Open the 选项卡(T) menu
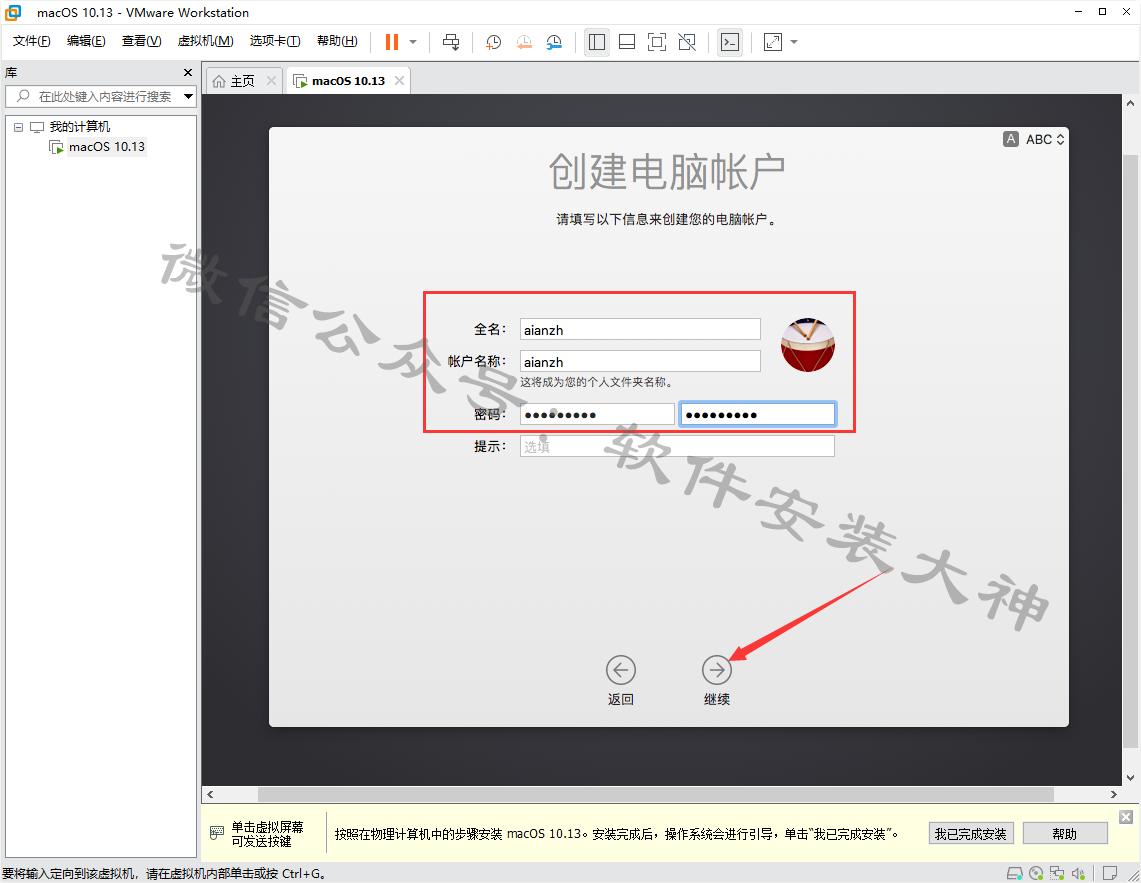 pyautogui.click(x=275, y=41)
